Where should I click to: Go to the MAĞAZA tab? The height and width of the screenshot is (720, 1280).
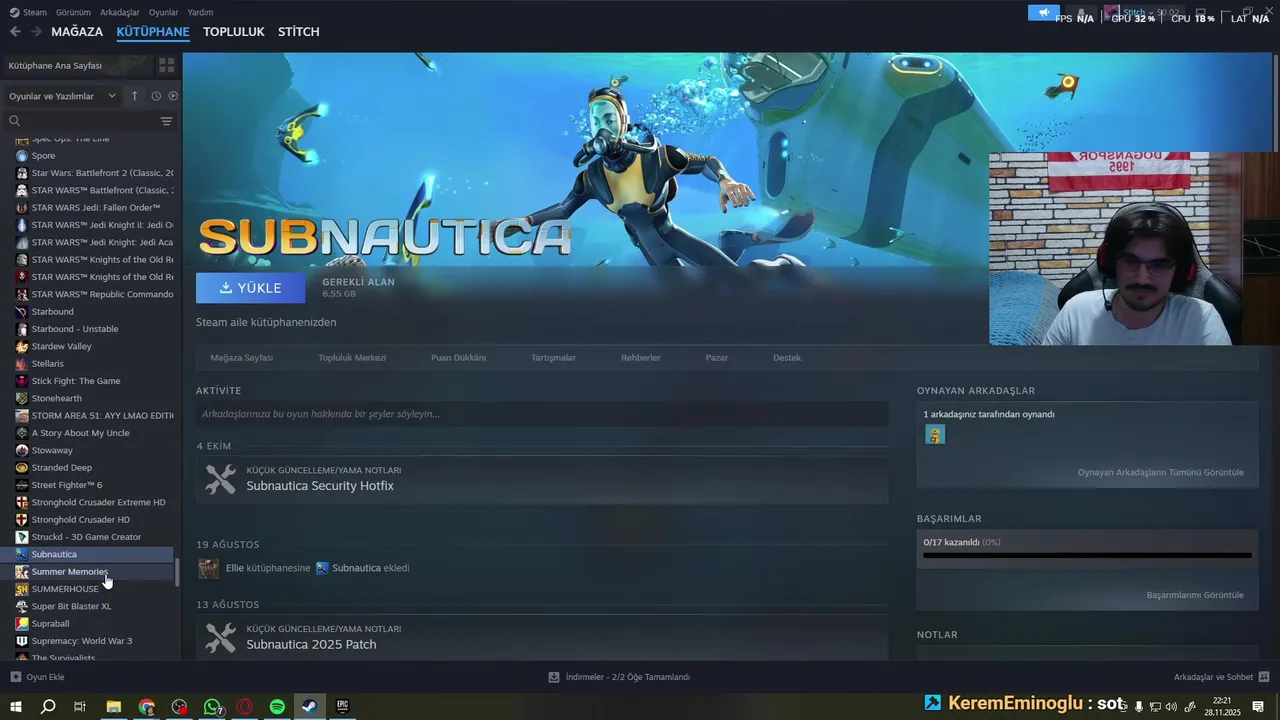(x=77, y=32)
